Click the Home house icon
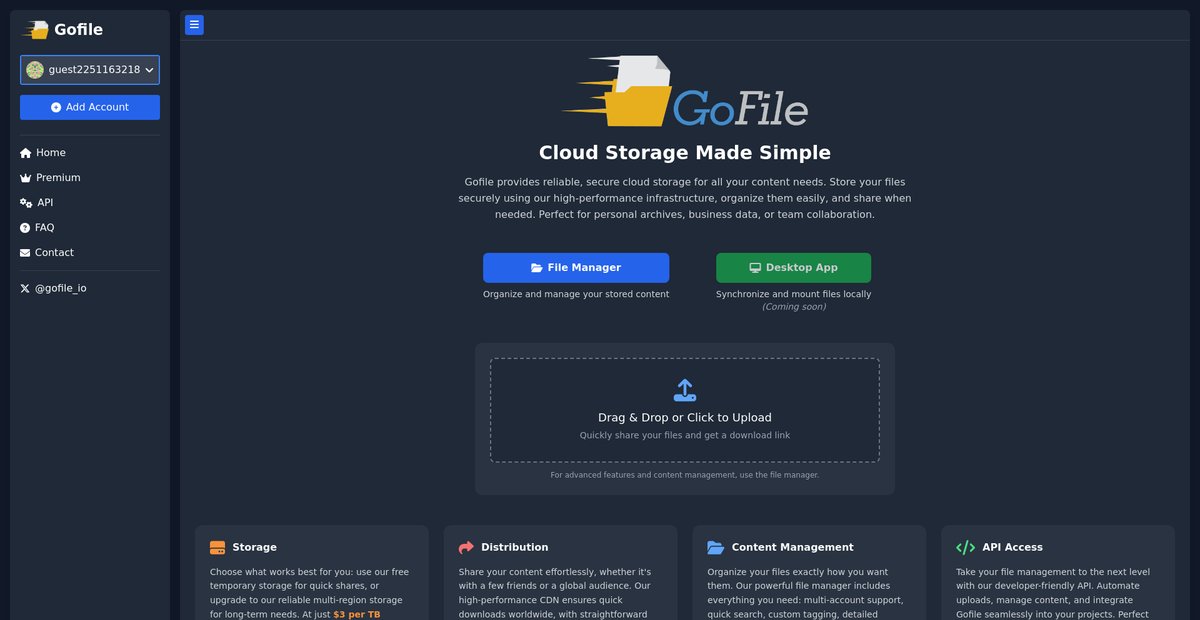 pyautogui.click(x=26, y=153)
